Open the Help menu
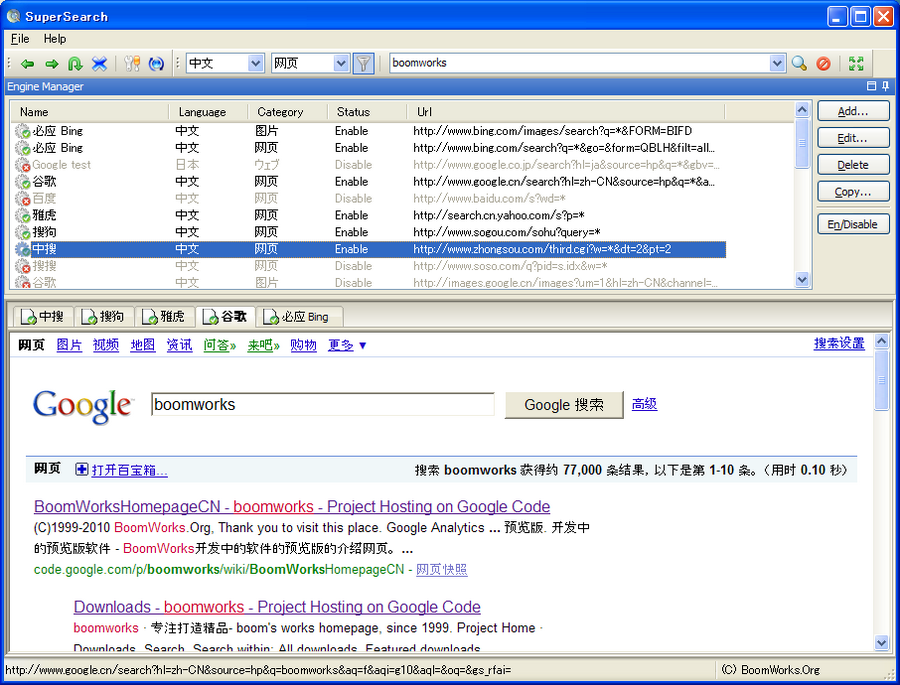 (55, 39)
